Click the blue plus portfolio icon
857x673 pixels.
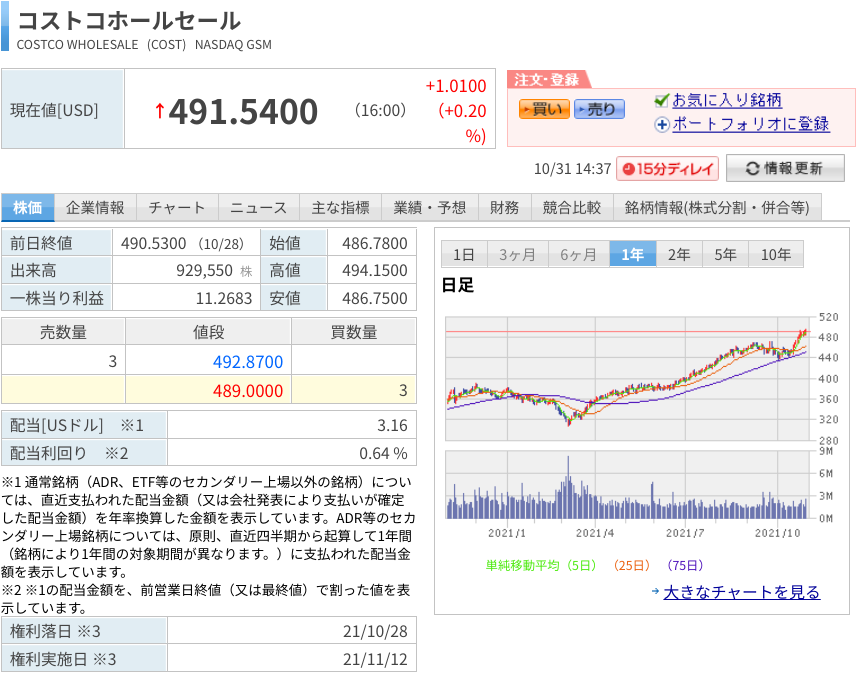tap(662, 125)
